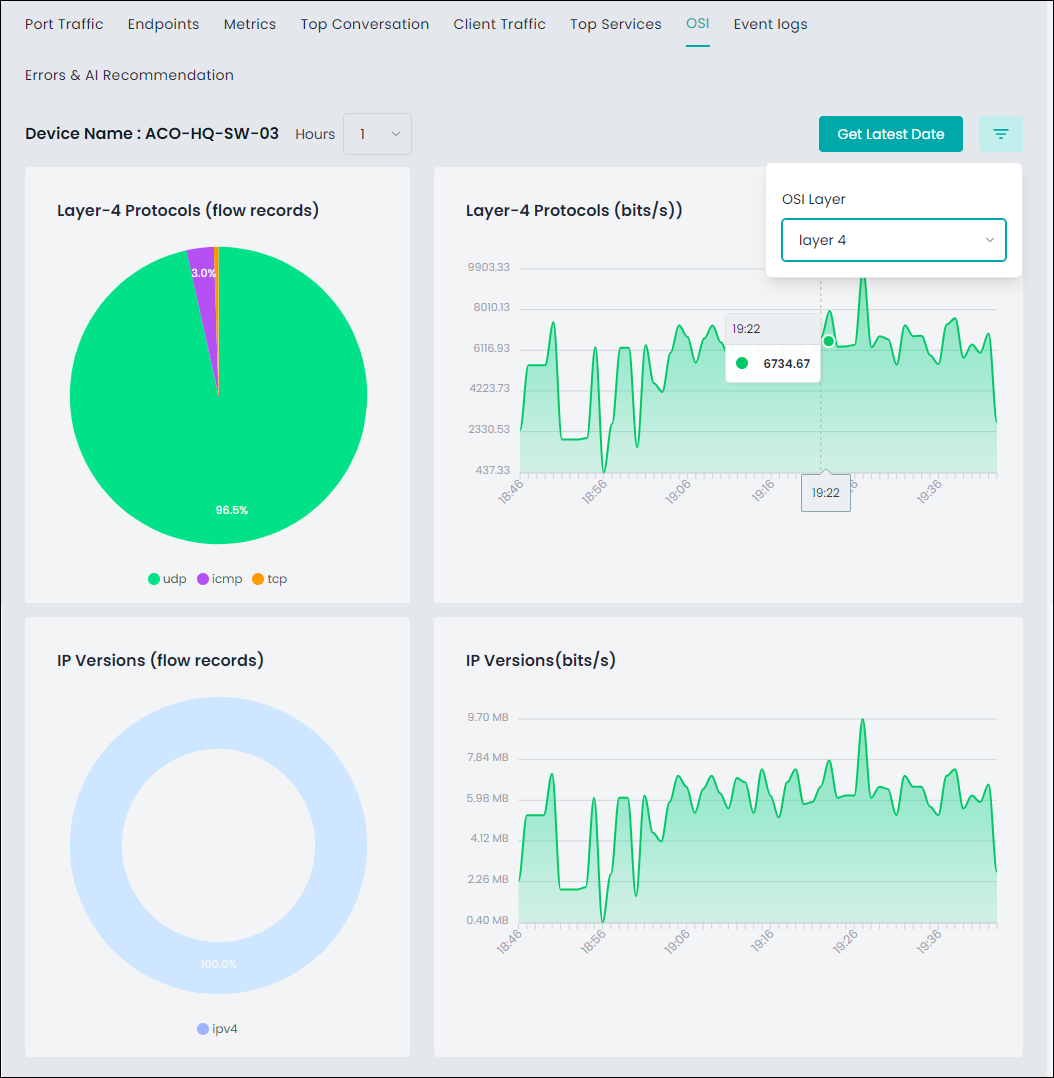The height and width of the screenshot is (1078, 1054).
Task: Open the filter icon button
Action: 1000,134
